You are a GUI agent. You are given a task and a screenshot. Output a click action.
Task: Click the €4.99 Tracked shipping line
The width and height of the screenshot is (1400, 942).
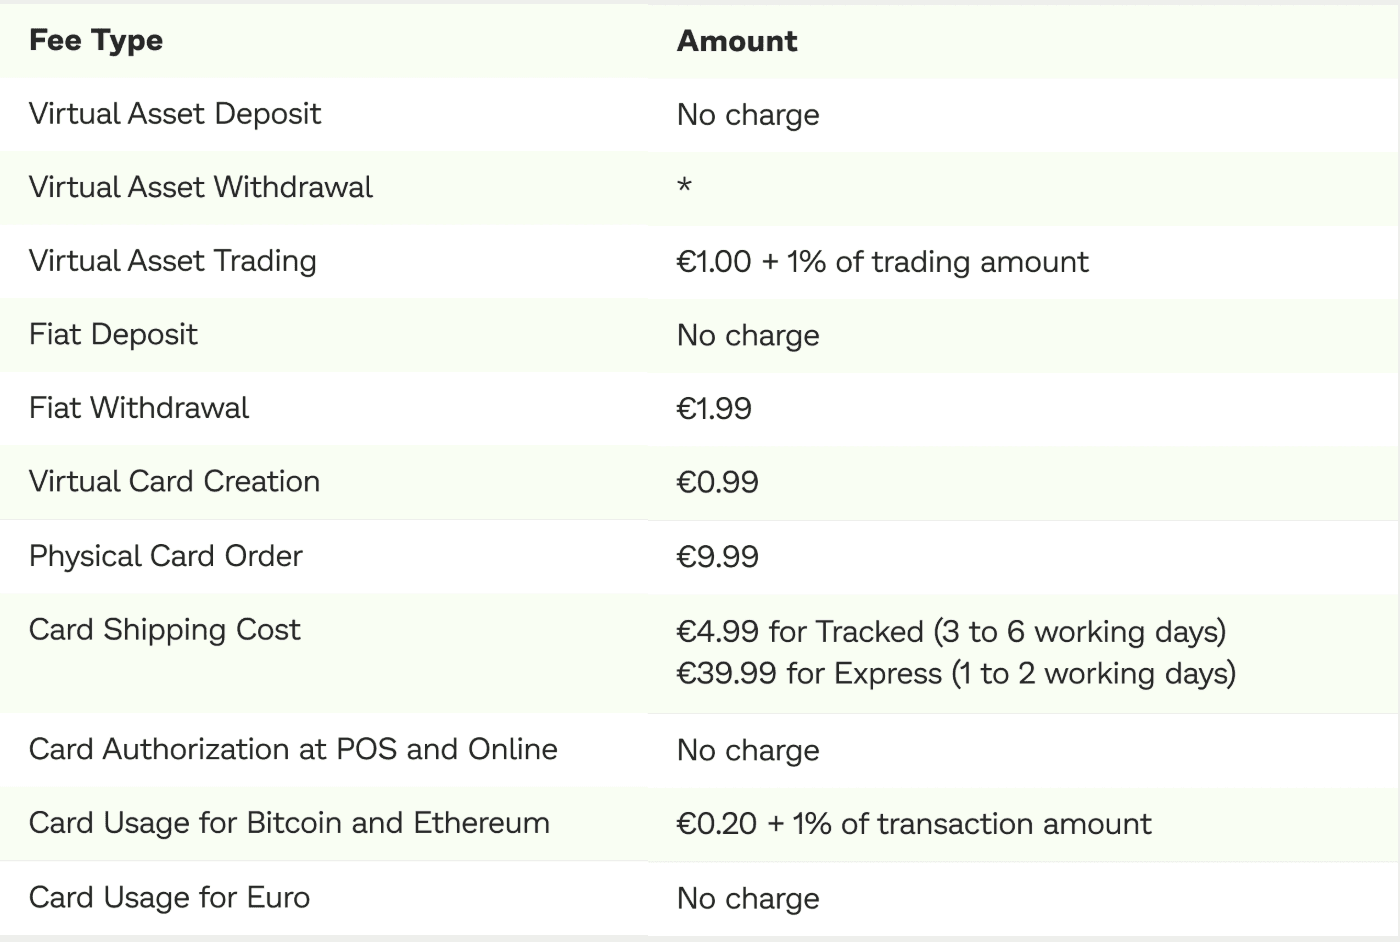[952, 632]
